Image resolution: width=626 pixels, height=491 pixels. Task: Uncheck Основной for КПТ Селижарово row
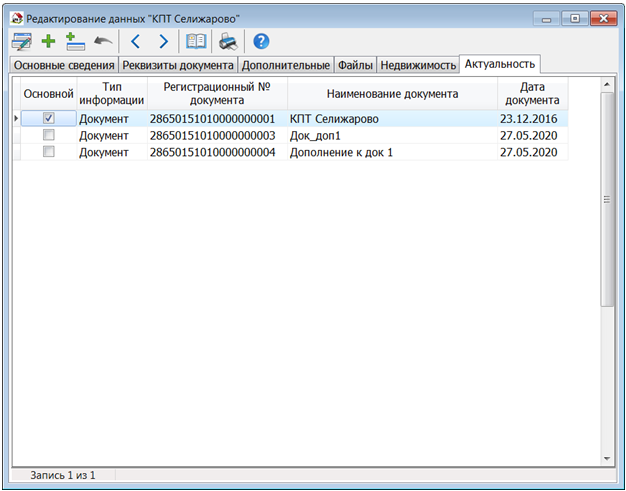click(48, 118)
